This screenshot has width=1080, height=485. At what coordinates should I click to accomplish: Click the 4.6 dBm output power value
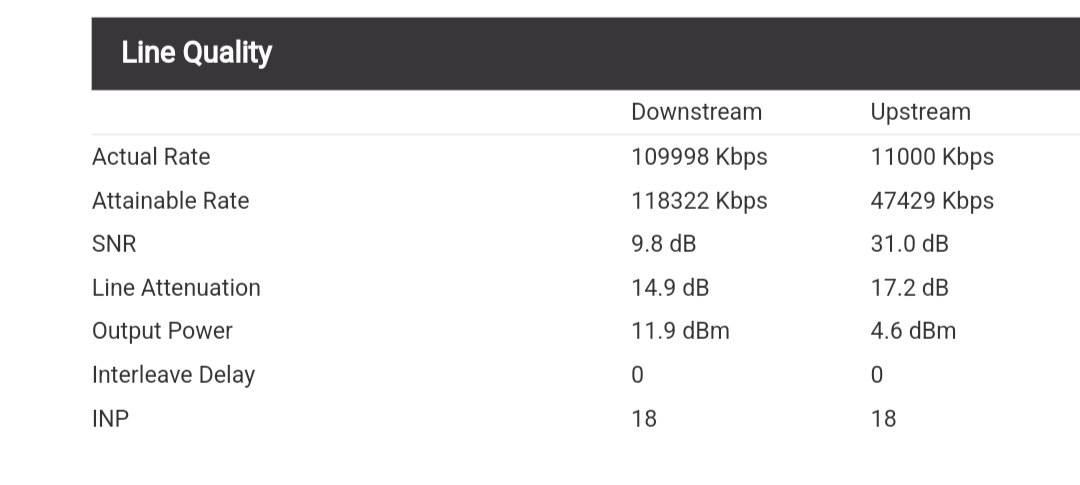pyautogui.click(x=913, y=331)
